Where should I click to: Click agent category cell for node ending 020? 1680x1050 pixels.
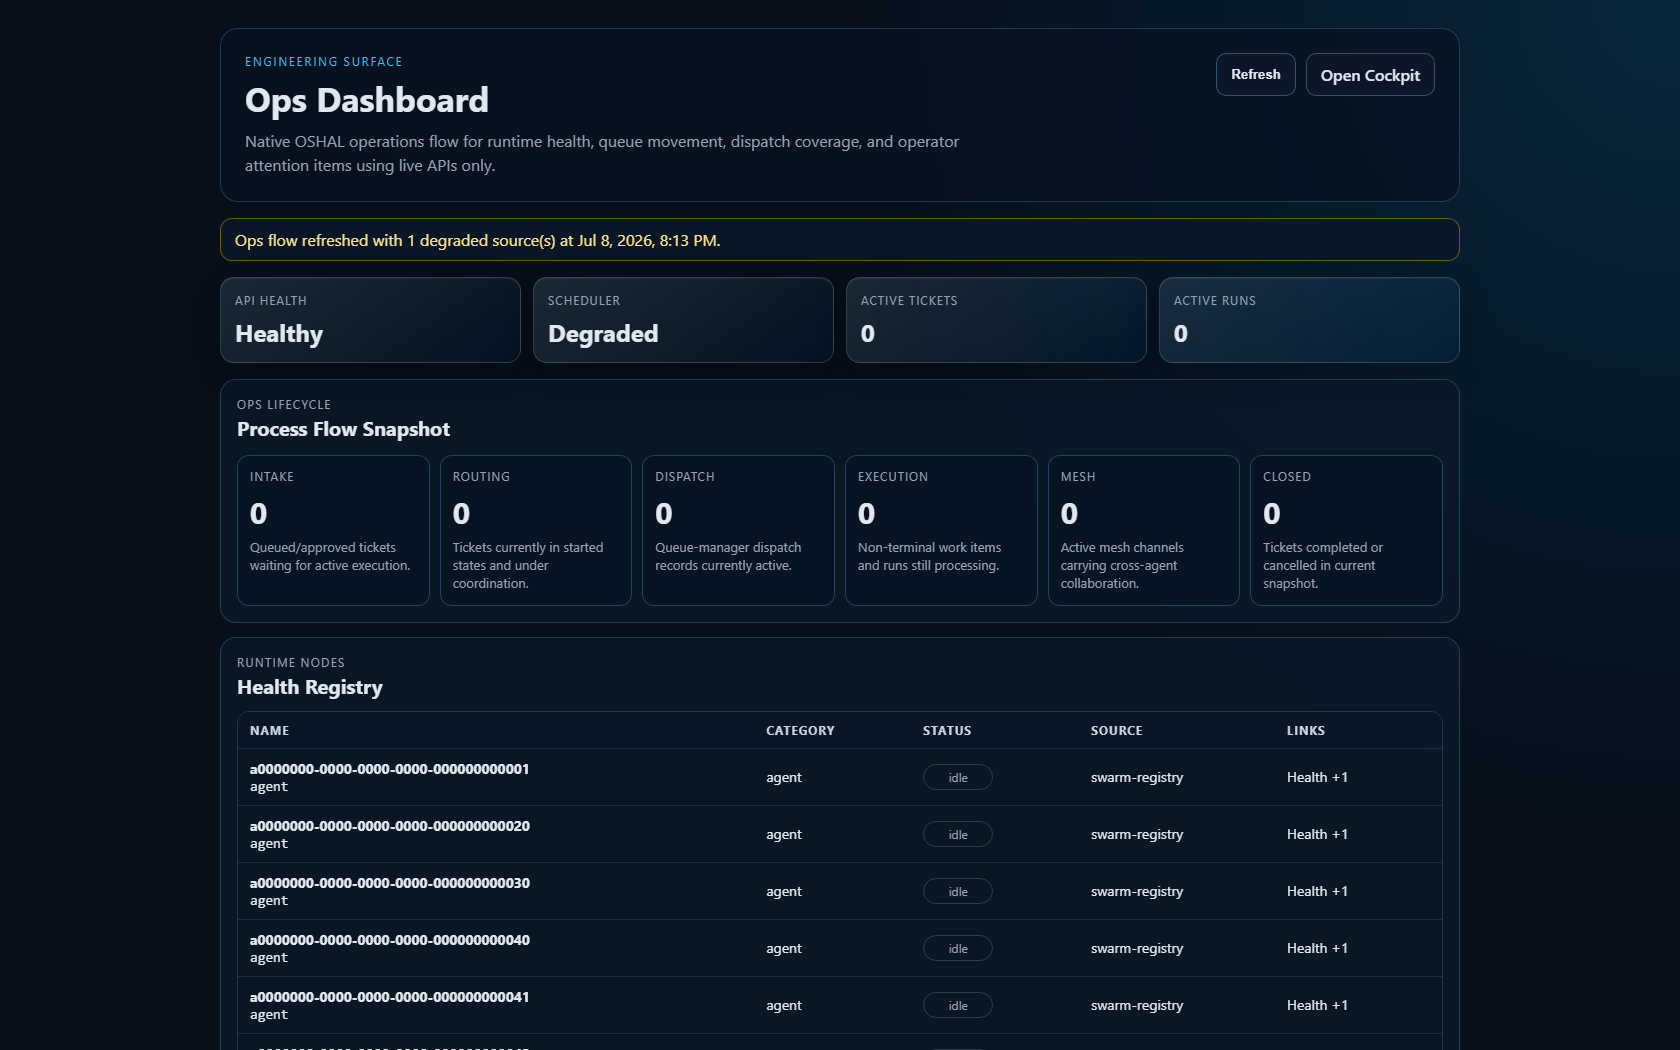[784, 834]
